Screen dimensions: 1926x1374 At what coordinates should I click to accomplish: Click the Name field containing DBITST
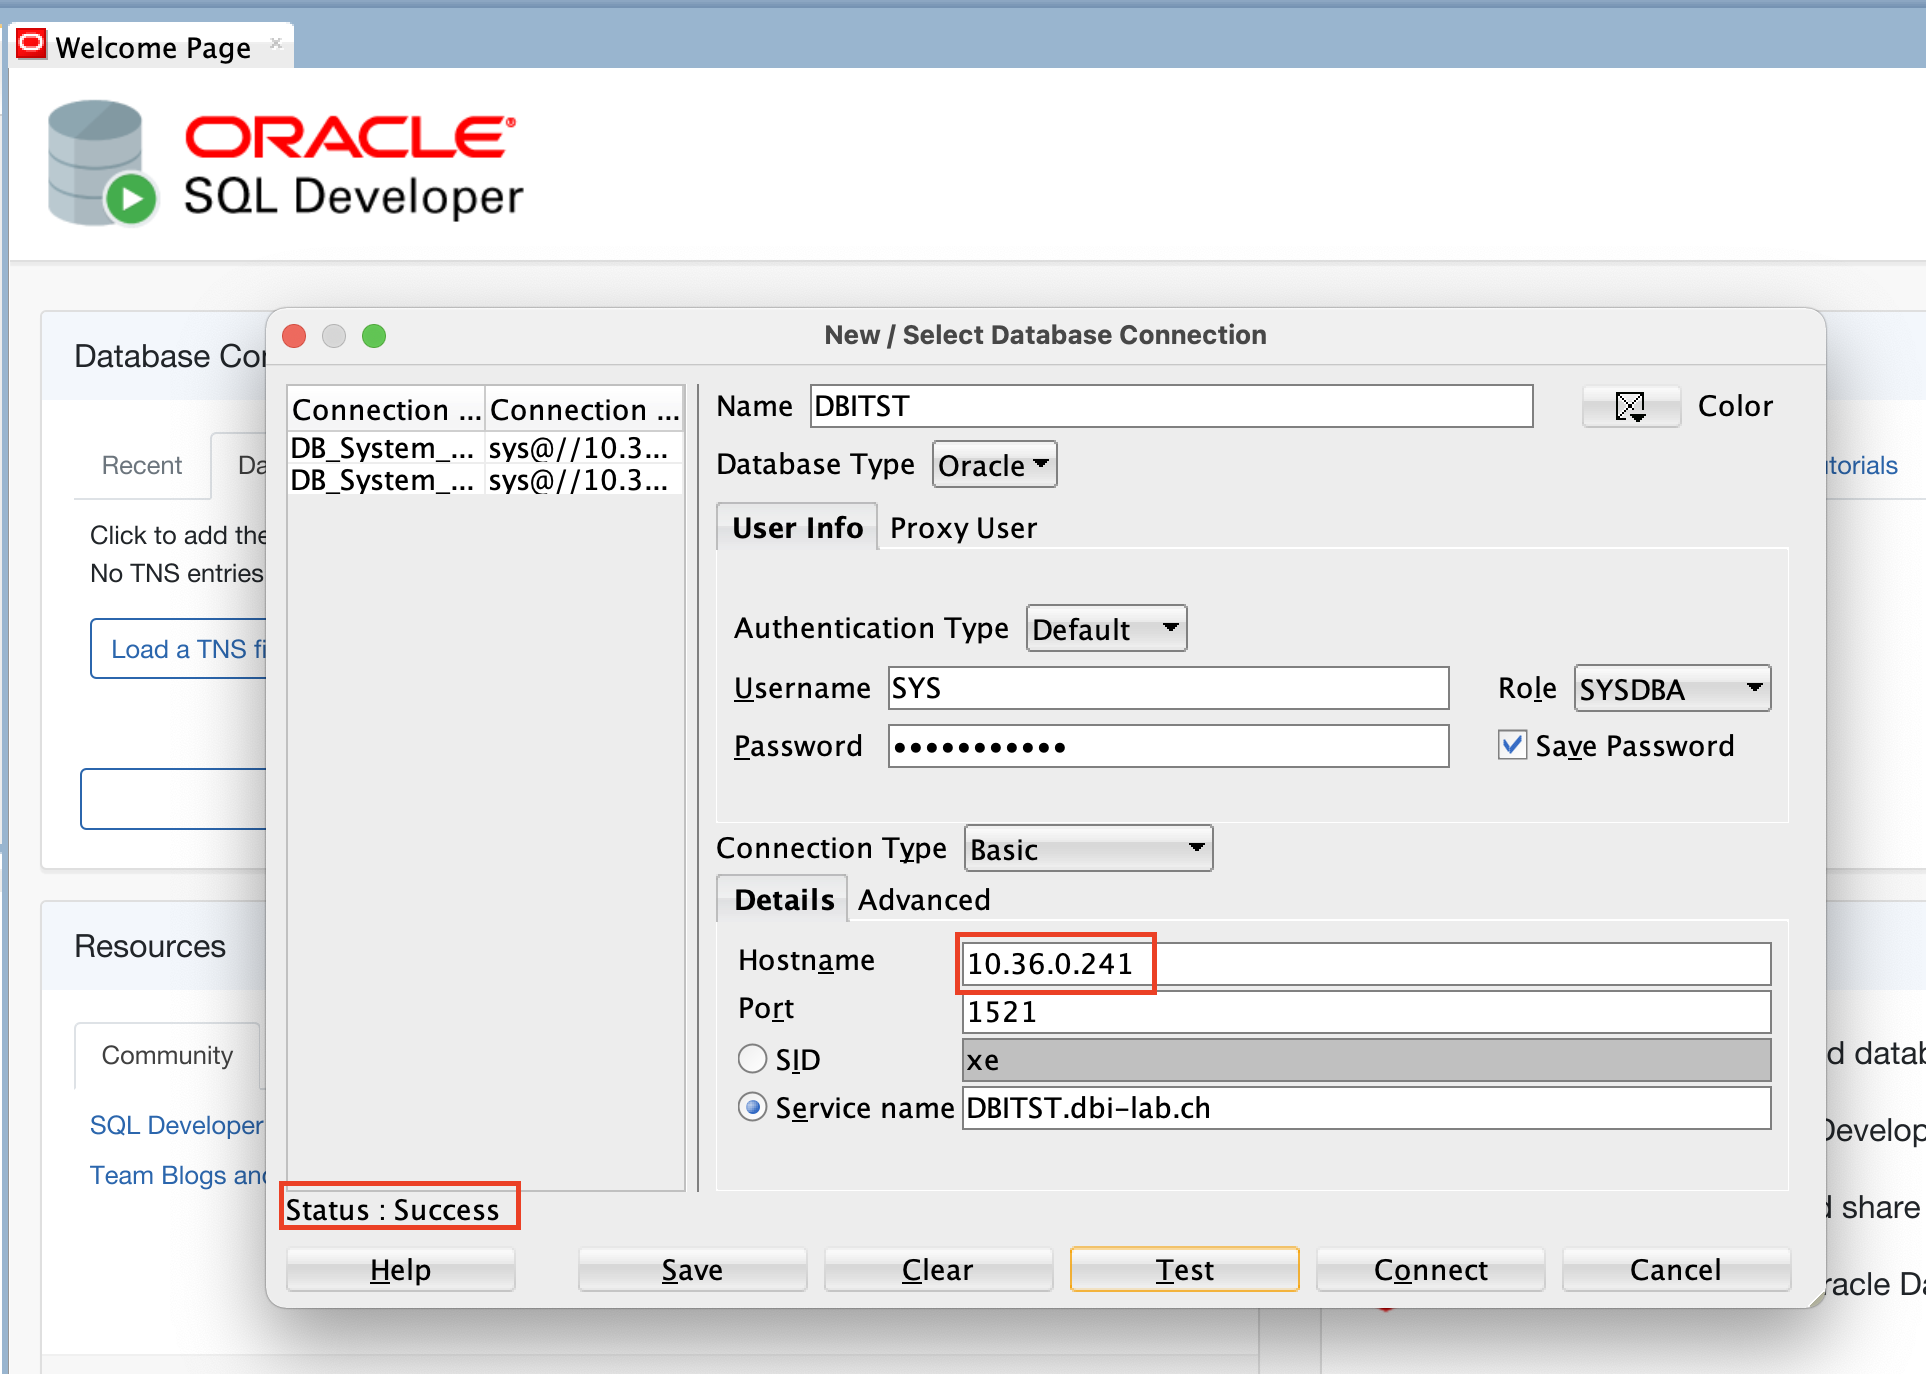(x=1171, y=406)
